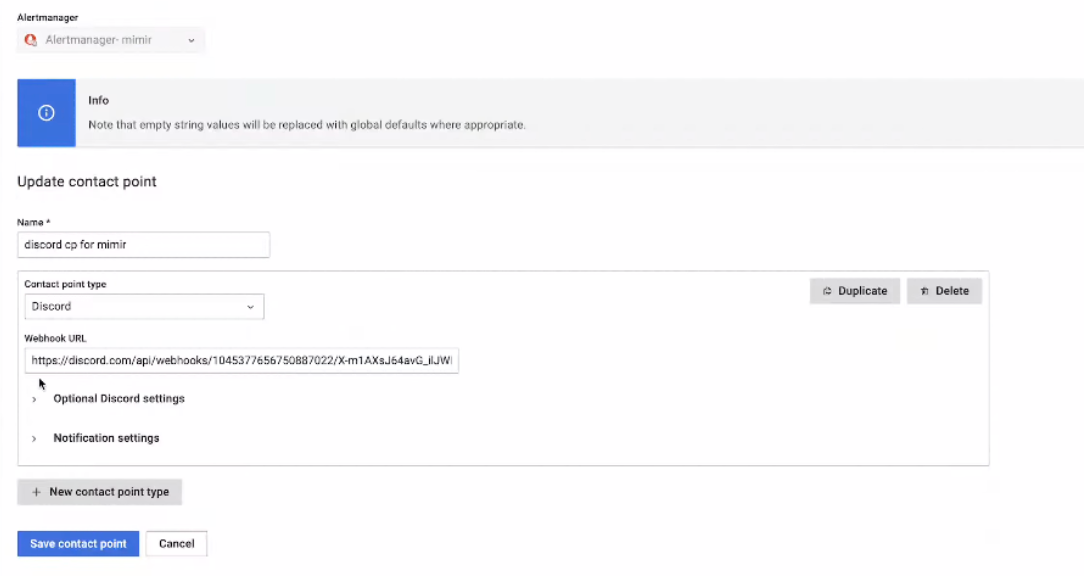Click the Alertmanager logo icon in the selector
The image size is (1084, 576).
tap(31, 40)
